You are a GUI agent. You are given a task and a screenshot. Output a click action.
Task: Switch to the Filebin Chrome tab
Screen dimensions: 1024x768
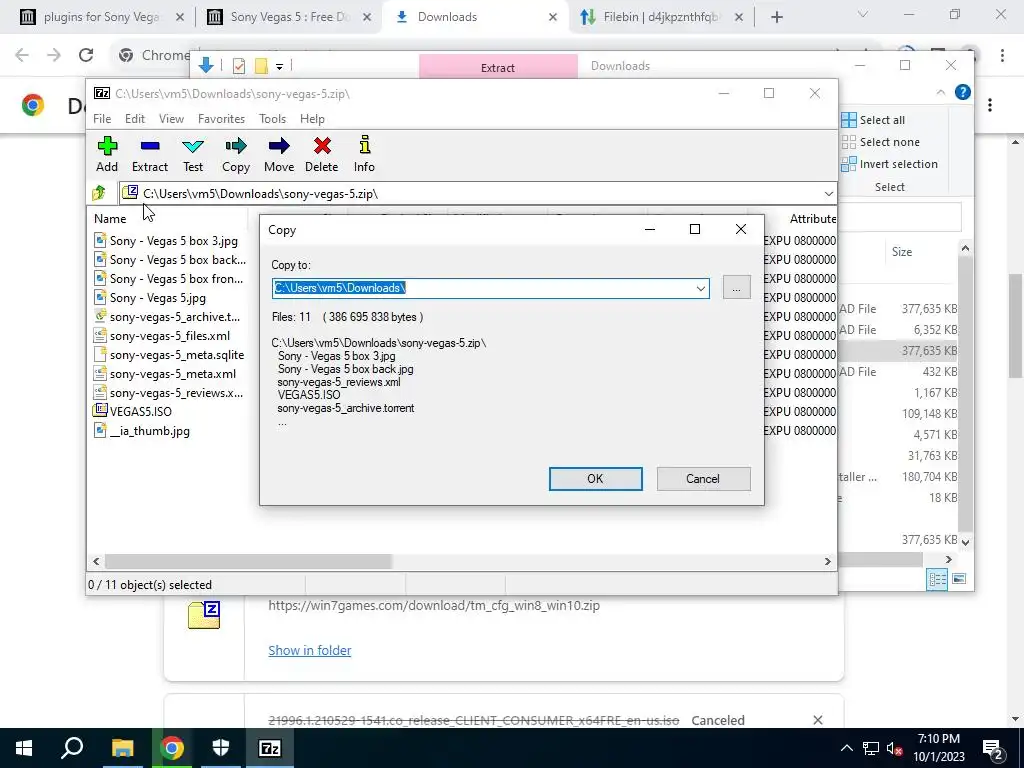point(661,17)
